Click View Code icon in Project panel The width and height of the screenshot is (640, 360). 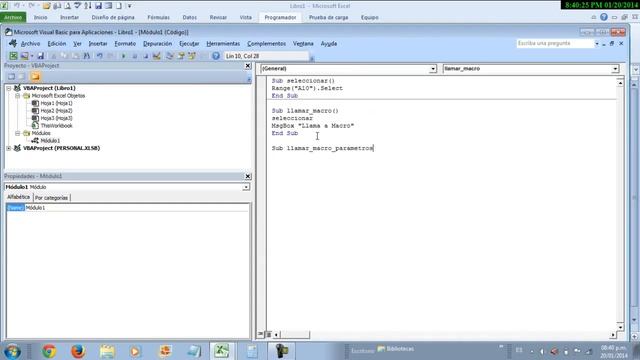[x=11, y=76]
